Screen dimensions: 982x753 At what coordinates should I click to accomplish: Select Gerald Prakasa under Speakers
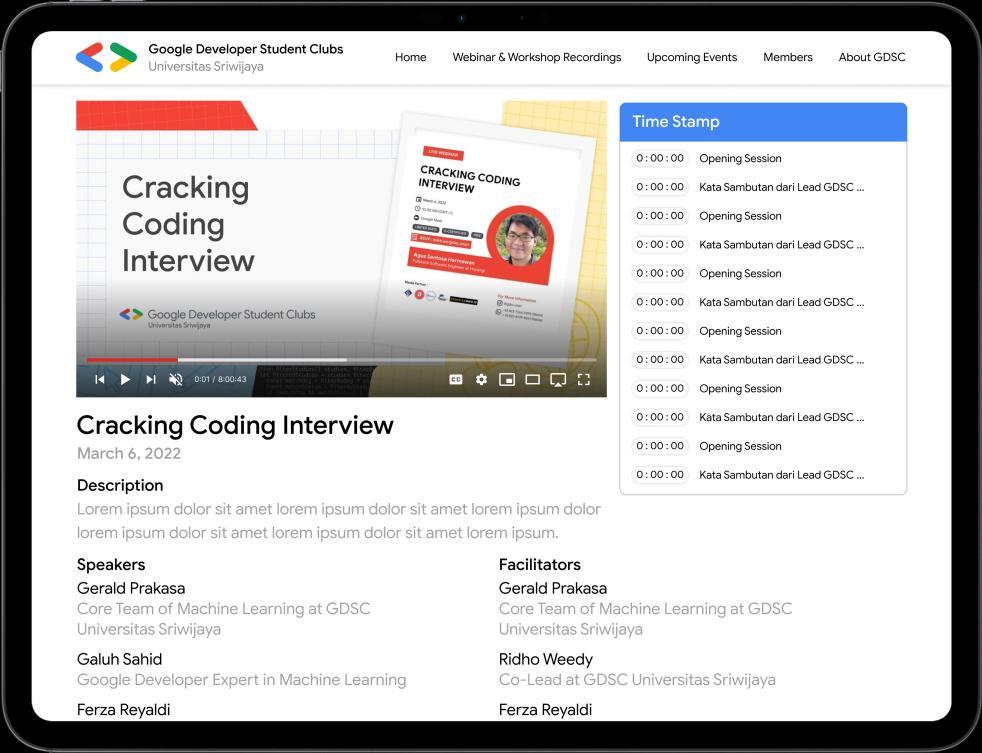coord(131,588)
